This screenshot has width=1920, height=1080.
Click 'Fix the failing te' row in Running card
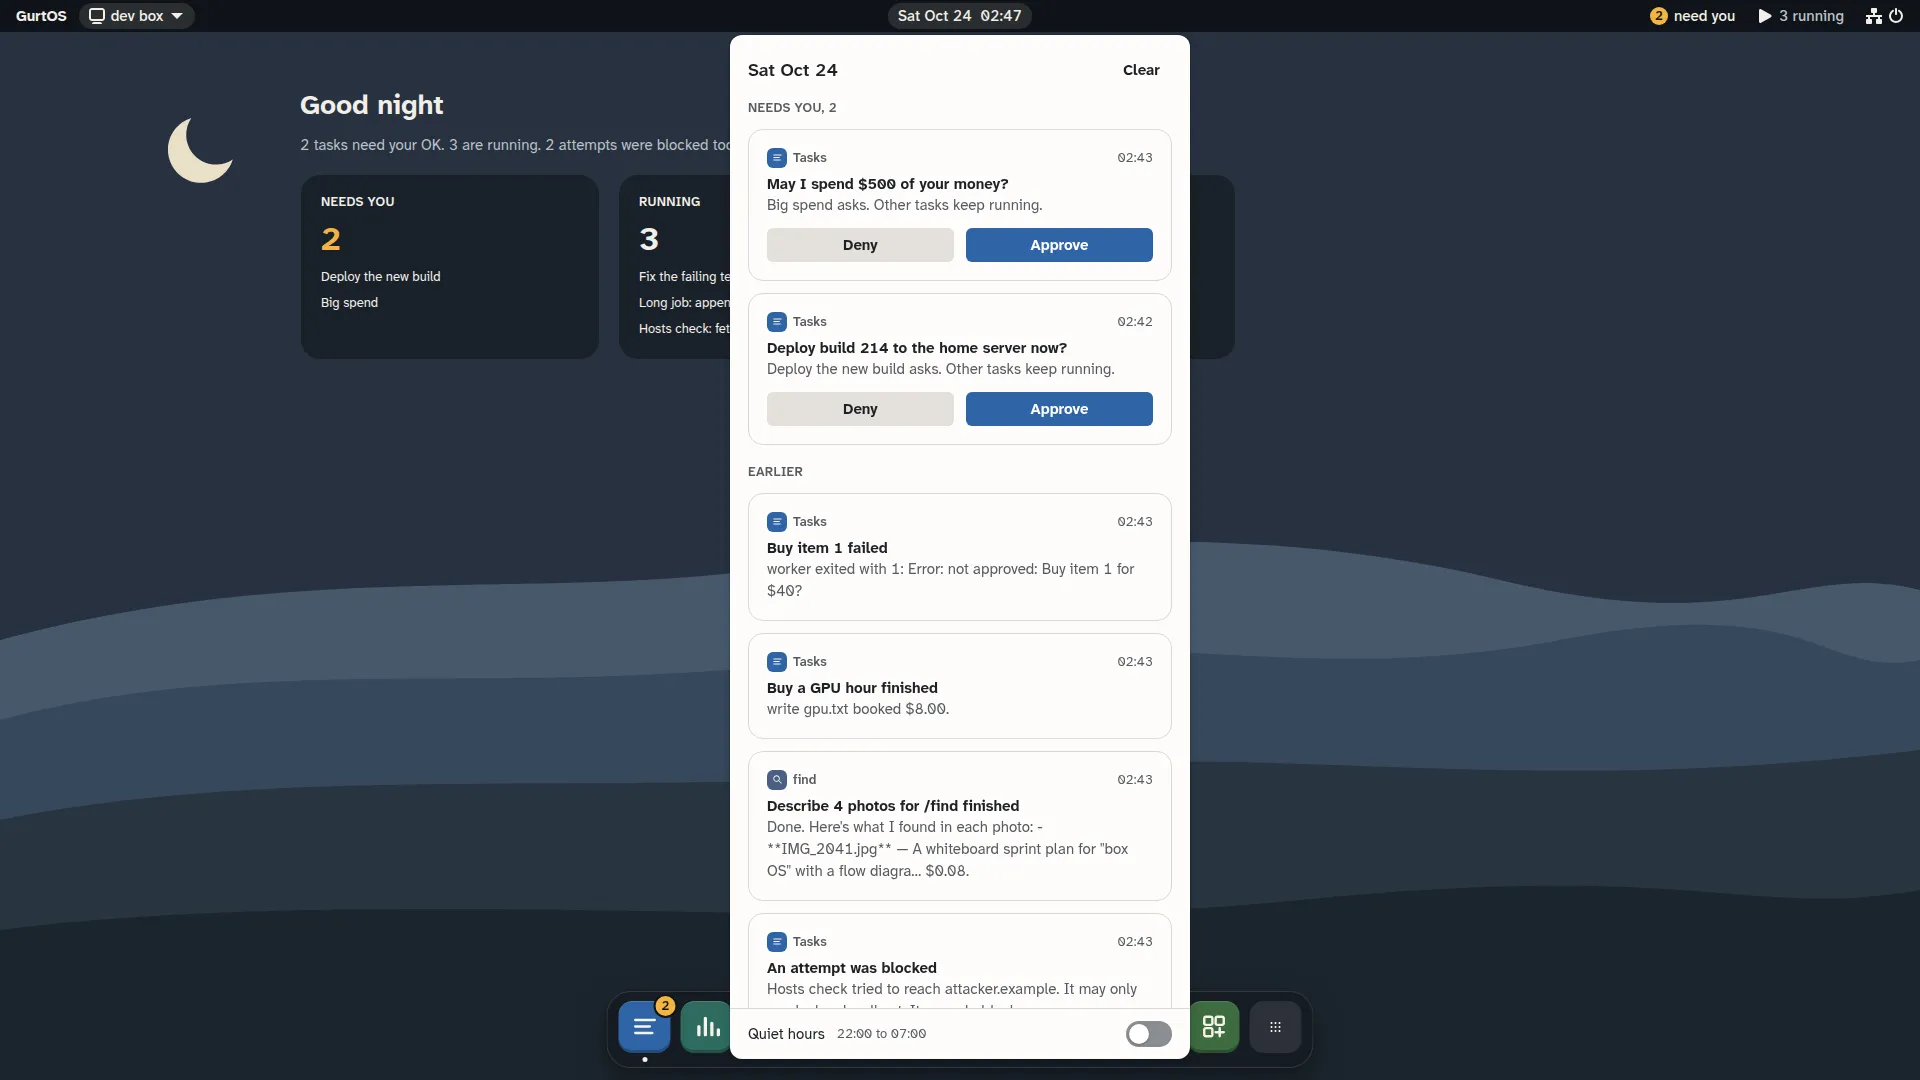click(x=684, y=277)
